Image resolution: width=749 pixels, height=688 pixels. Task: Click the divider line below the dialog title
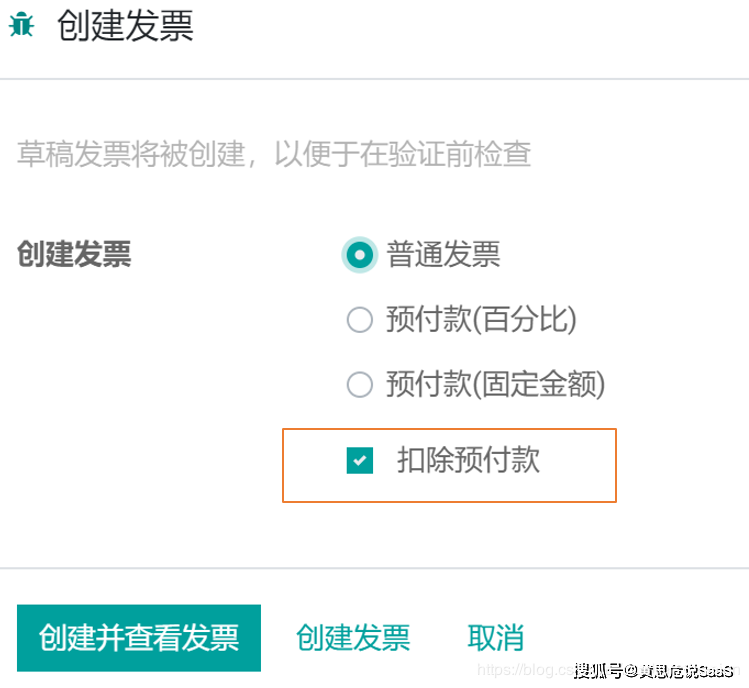pos(374,79)
